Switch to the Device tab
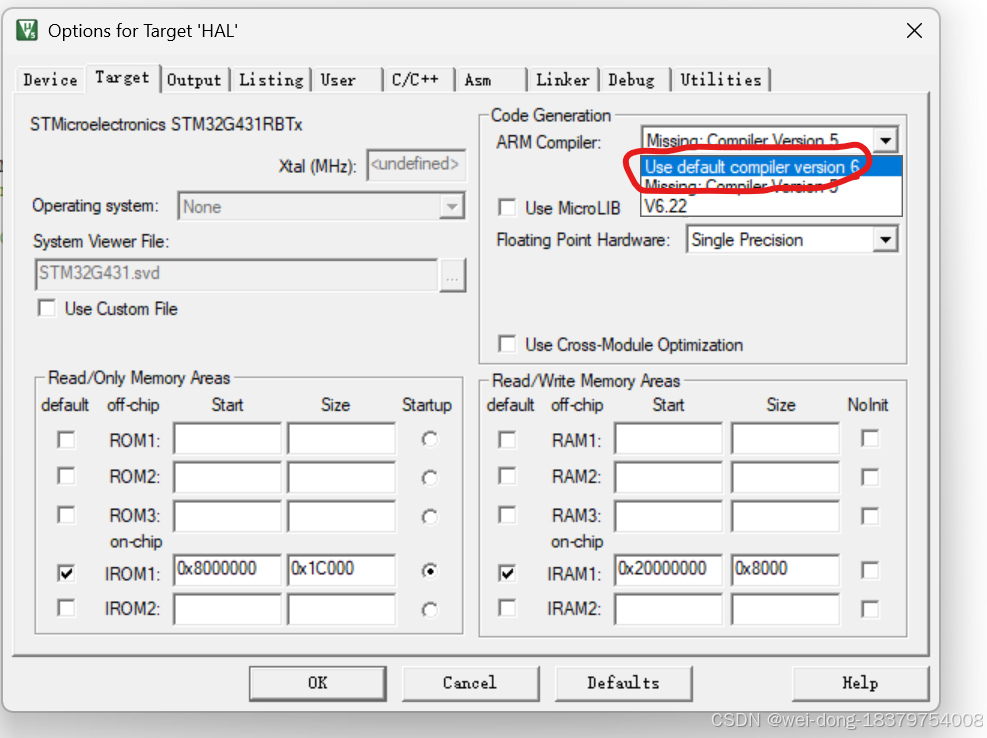Screen dimensions: 987x738 [50, 80]
